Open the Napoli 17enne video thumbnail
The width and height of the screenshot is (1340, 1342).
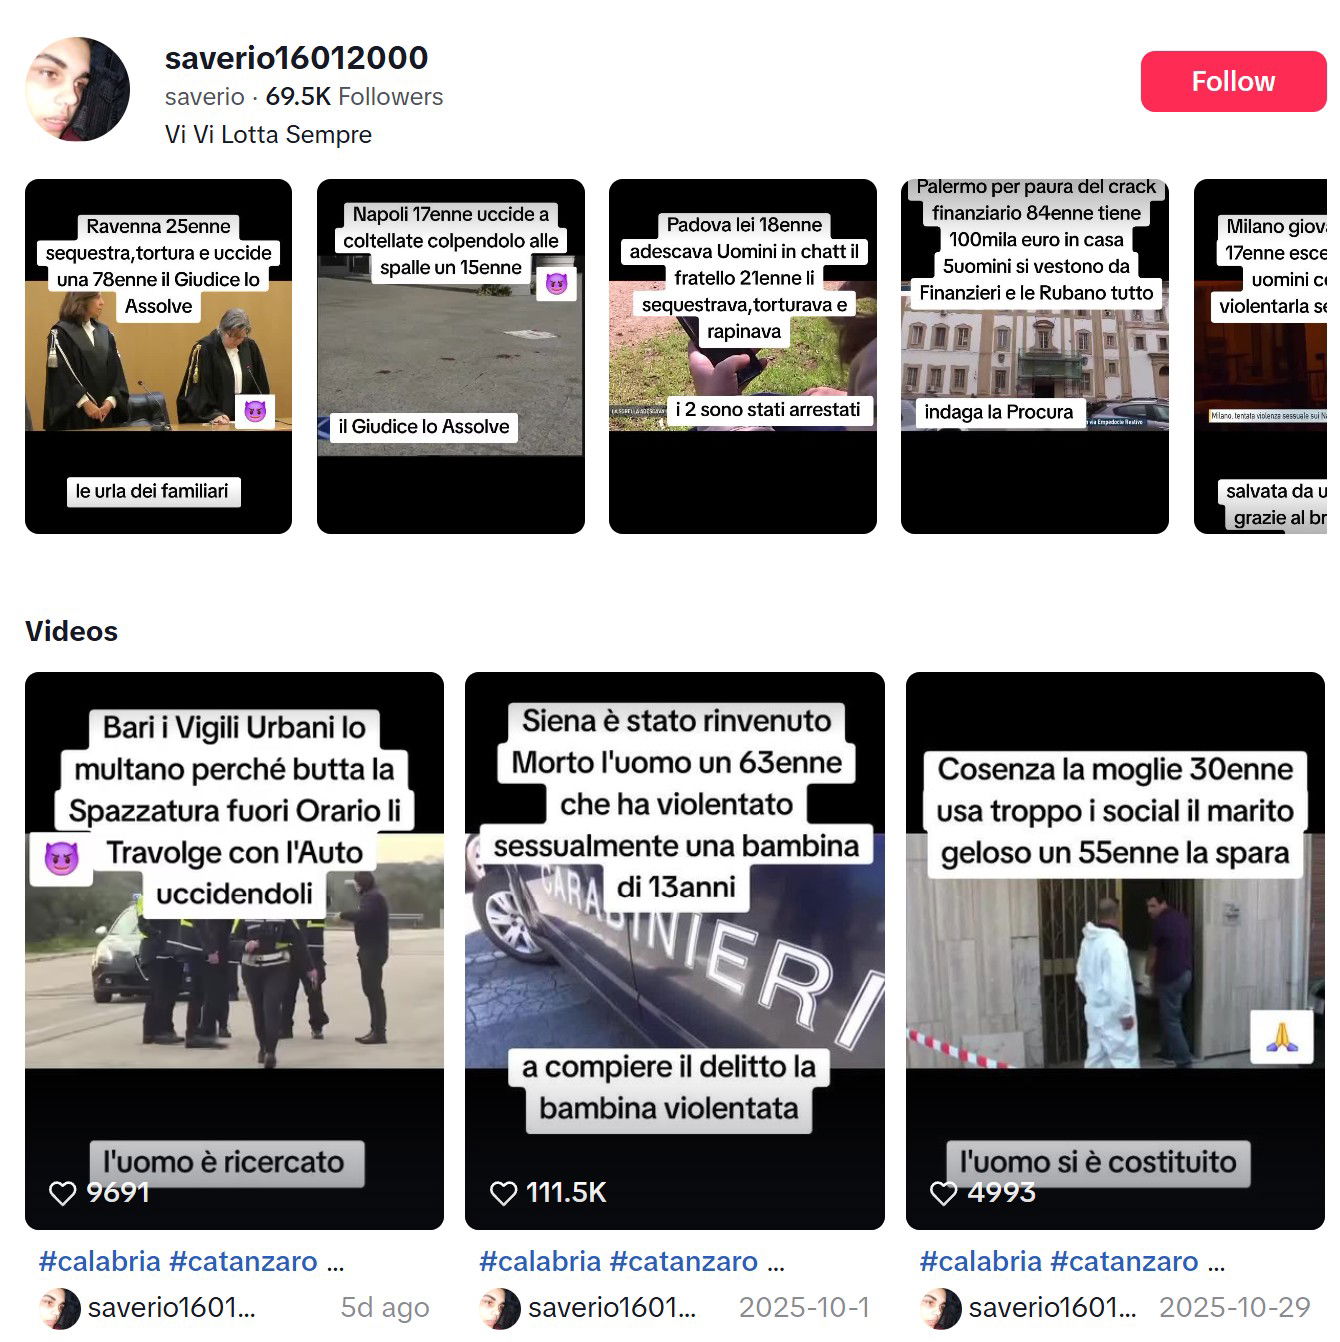[451, 356]
